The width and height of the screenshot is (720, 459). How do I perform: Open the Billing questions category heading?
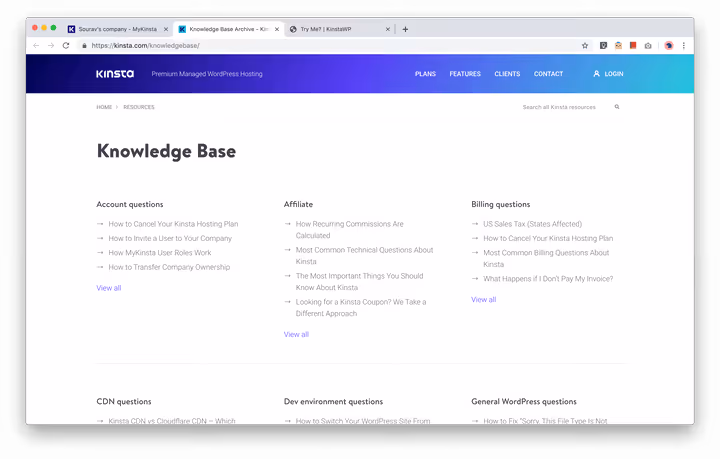(x=501, y=204)
